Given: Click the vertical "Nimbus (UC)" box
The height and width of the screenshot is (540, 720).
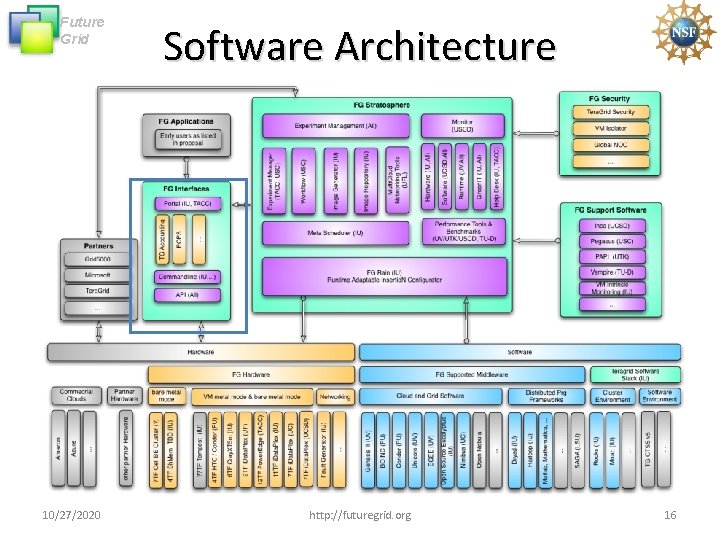Looking at the screenshot, I should 463,450.
